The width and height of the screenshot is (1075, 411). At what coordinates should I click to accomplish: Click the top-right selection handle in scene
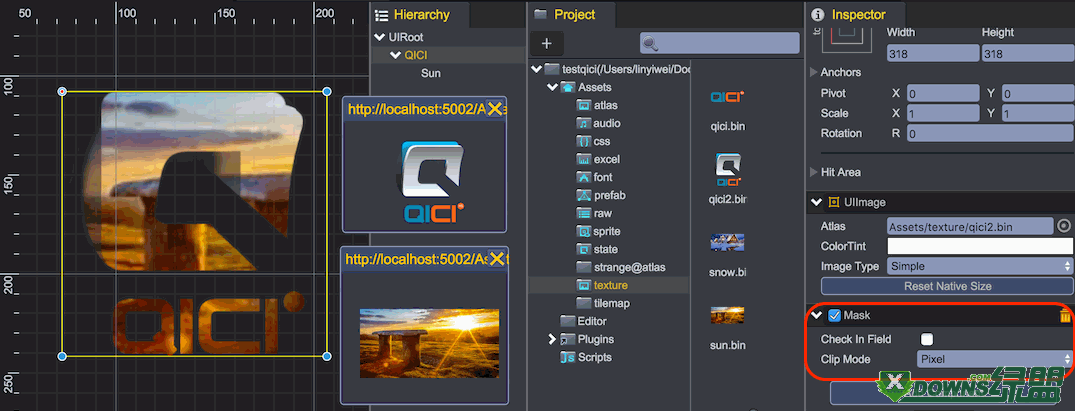(x=327, y=91)
